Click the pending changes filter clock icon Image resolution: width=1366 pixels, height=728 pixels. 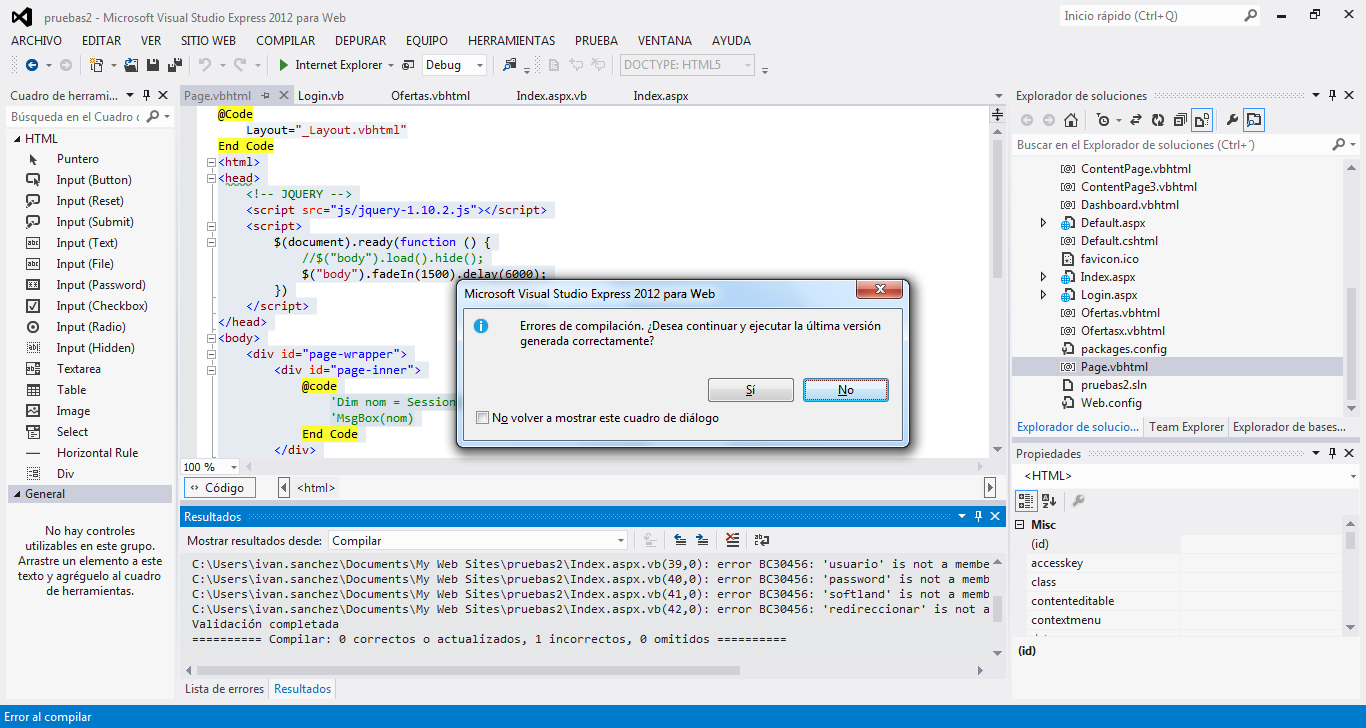1102,120
